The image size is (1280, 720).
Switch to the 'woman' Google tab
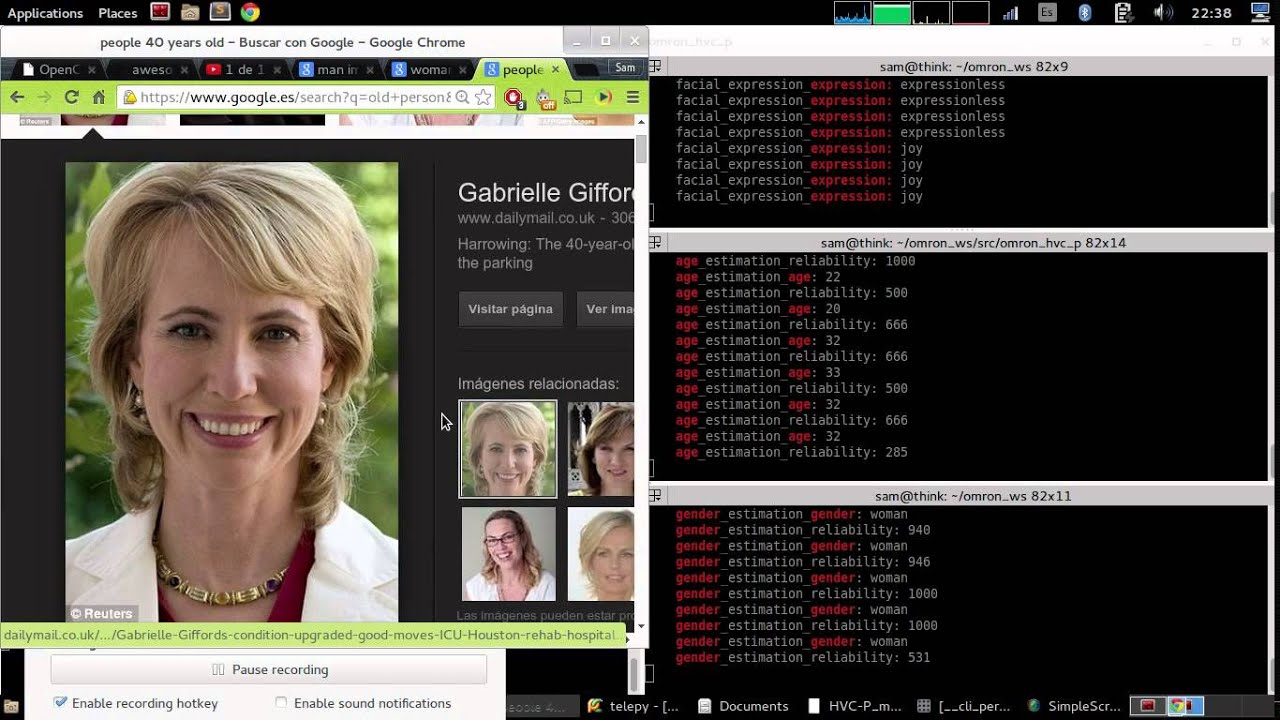point(430,69)
